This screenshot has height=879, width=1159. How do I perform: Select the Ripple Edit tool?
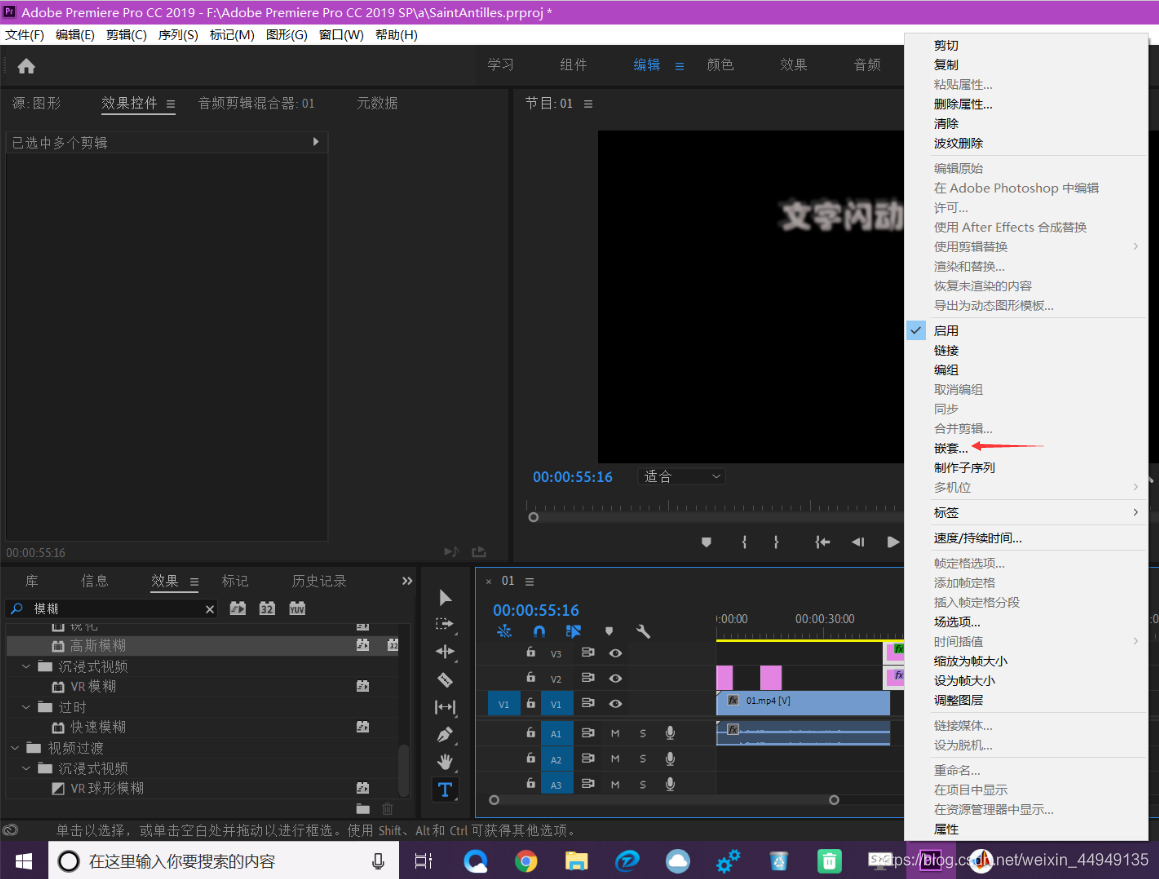point(445,651)
